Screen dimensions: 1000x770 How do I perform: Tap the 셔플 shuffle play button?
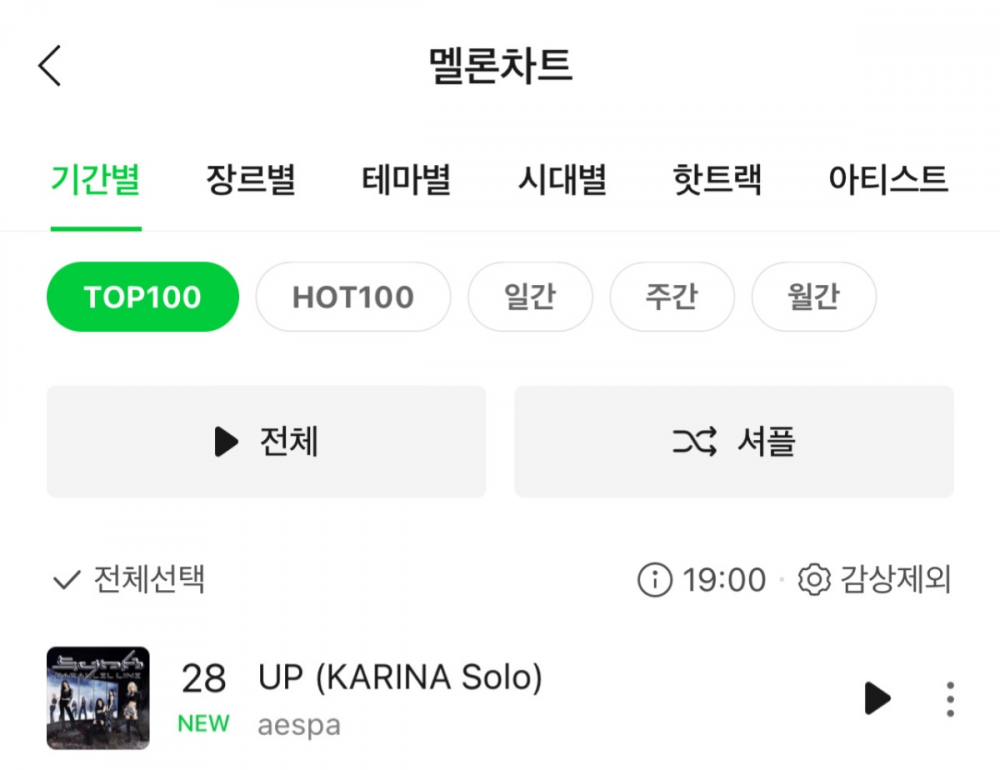[x=734, y=441]
